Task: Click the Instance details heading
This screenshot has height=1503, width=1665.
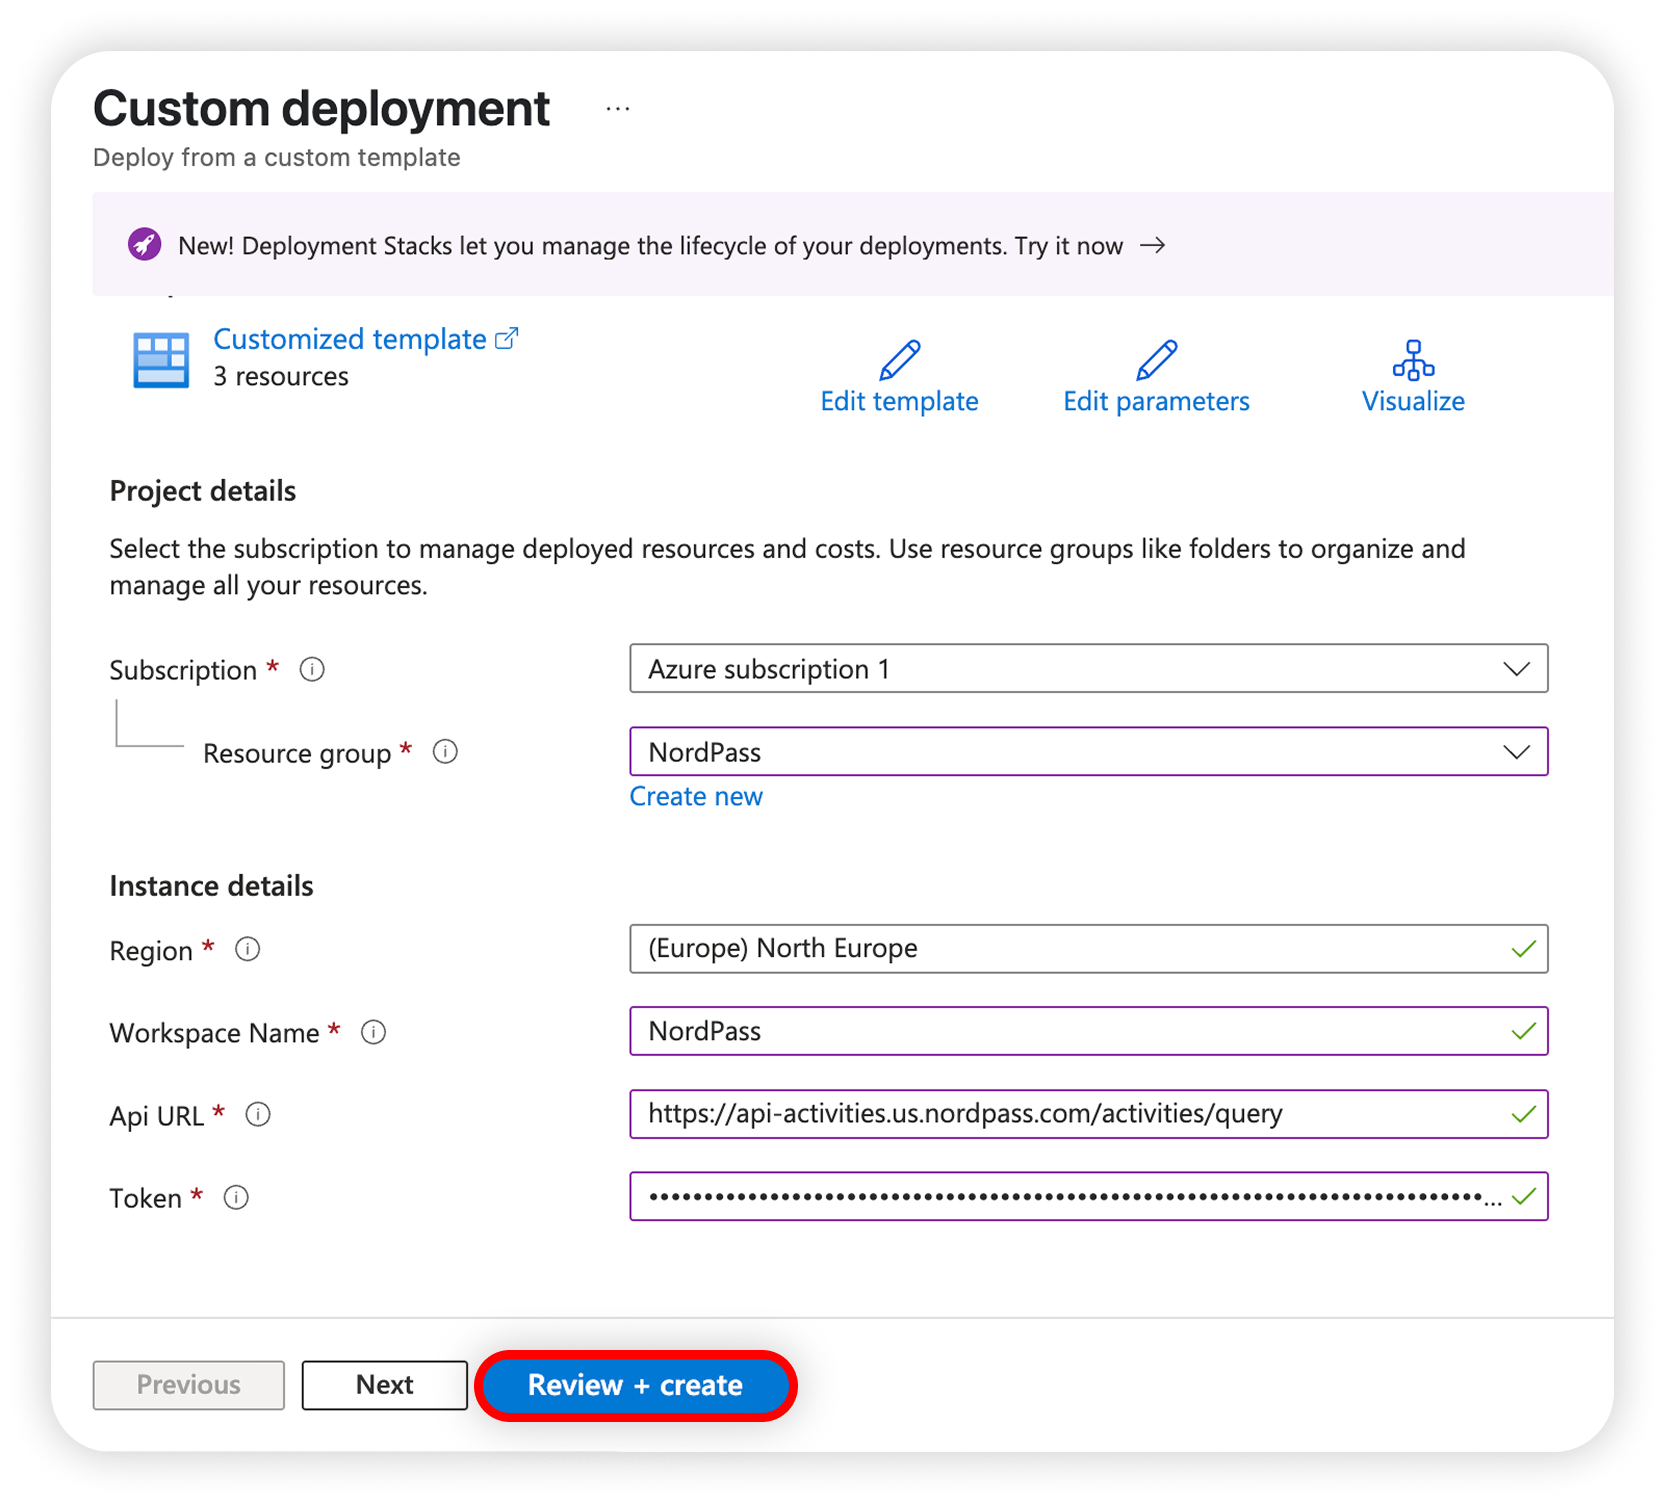Action: coord(211,886)
